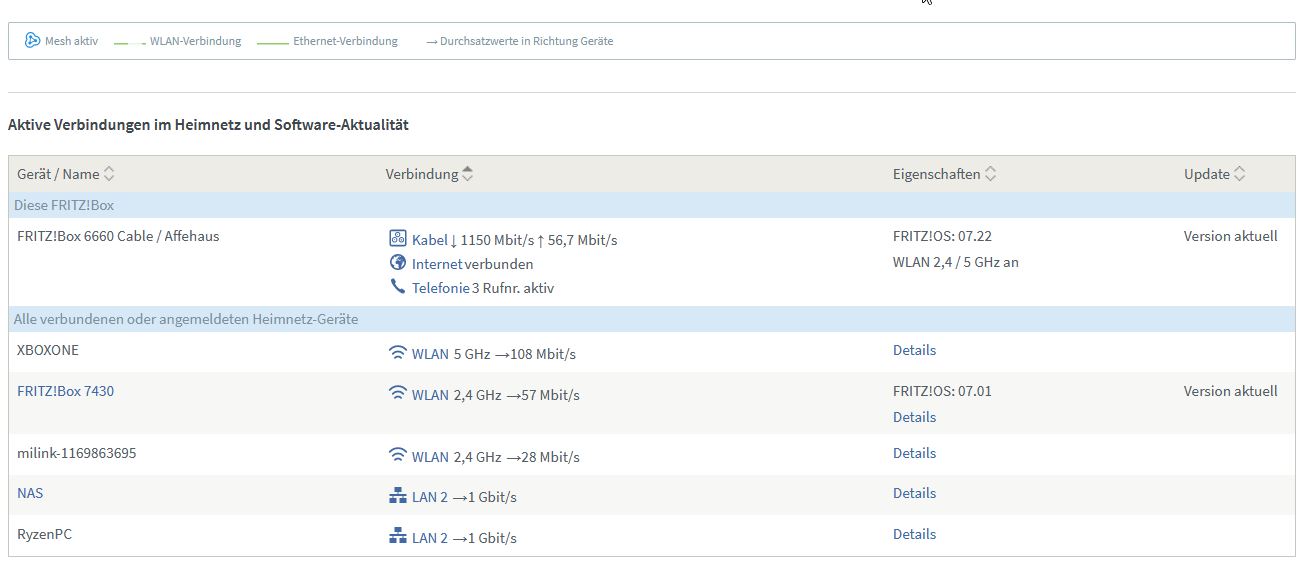Sort table by Update column
Viewport: 1299px width, 587px height.
tap(1214, 174)
